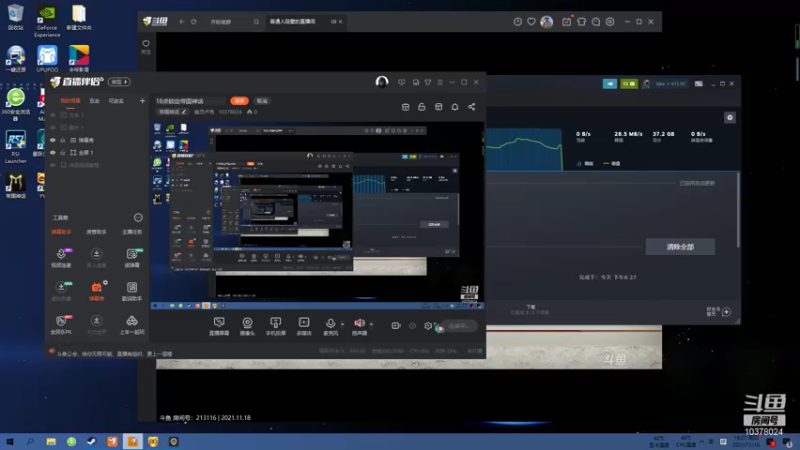This screenshot has height=450, width=800.
Task: Switch to the third toolbox tab
Action: click(132, 232)
